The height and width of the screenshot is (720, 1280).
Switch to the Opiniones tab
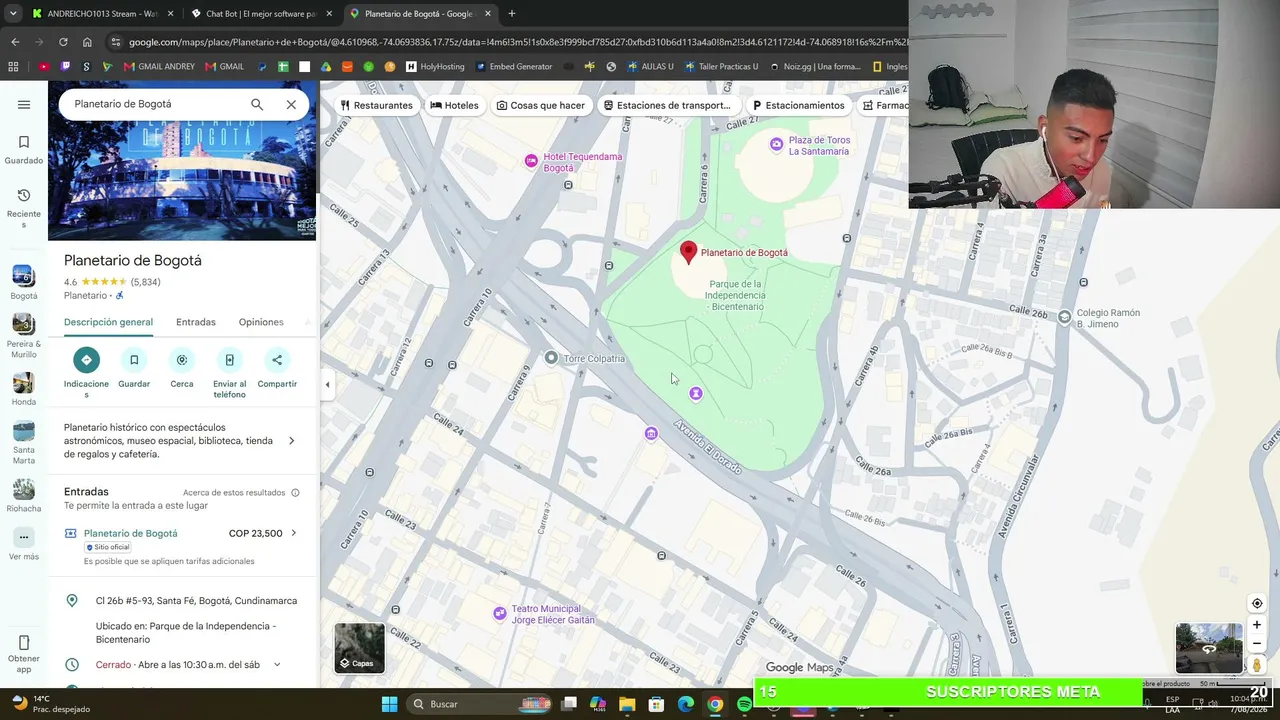261,322
